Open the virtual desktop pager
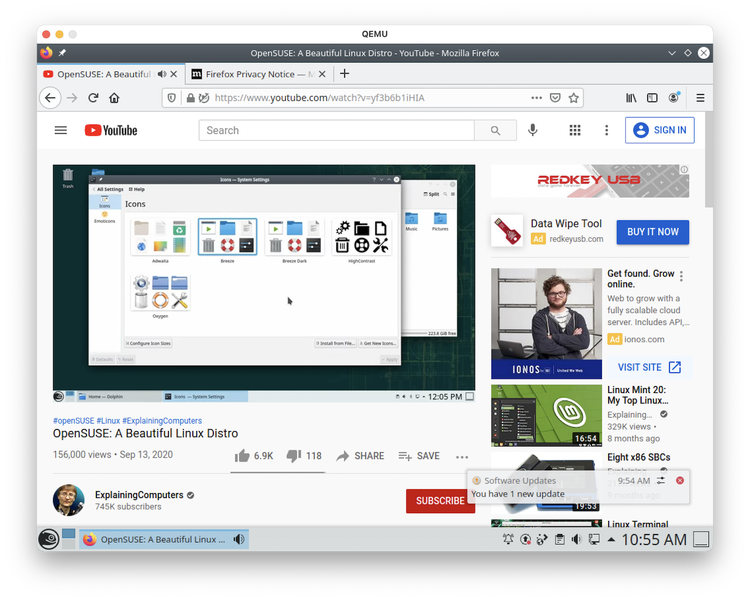The height and width of the screenshot is (600, 750). click(69, 539)
